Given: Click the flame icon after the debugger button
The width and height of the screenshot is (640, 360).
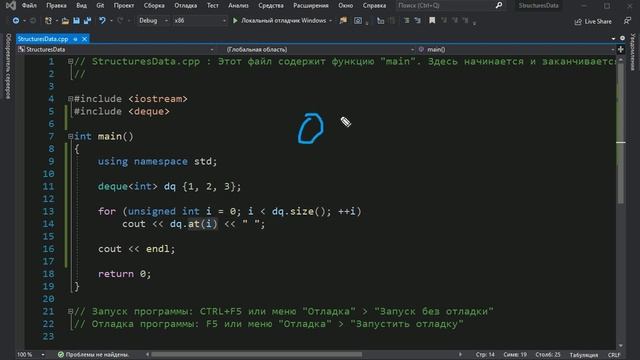Looking at the screenshot, I should pyautogui.click(x=343, y=20).
